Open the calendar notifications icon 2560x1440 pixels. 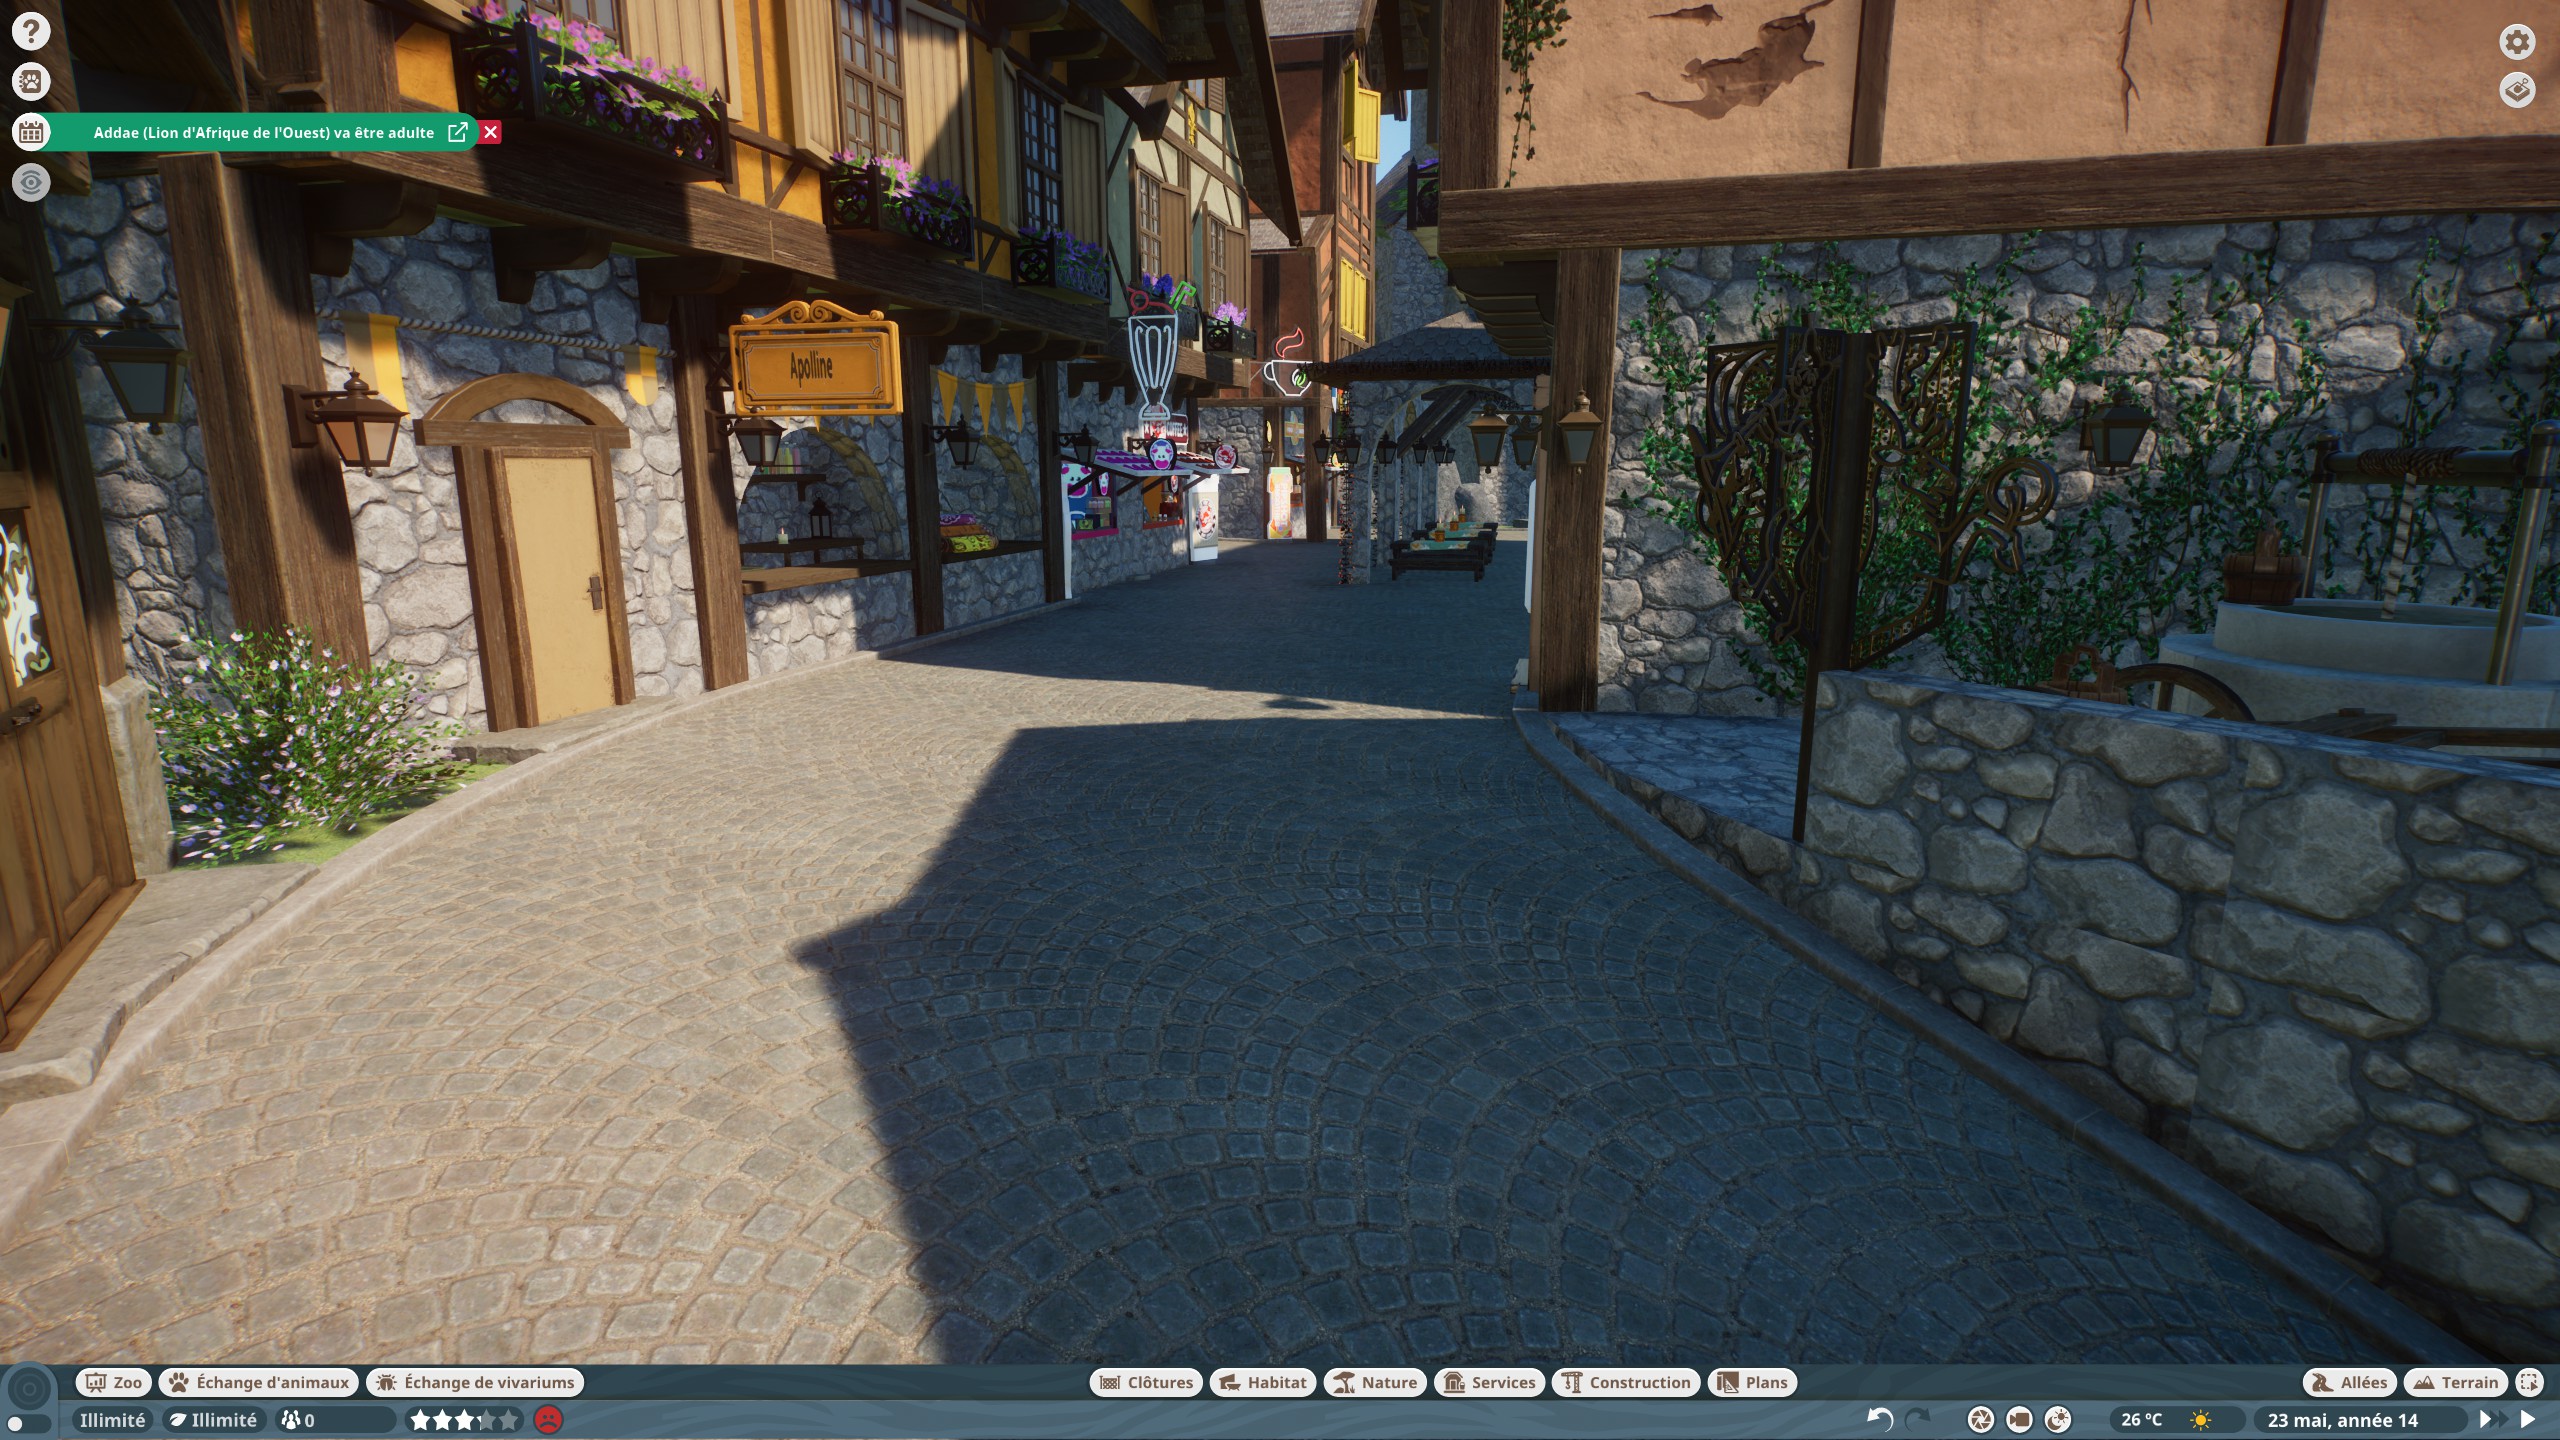[x=31, y=132]
